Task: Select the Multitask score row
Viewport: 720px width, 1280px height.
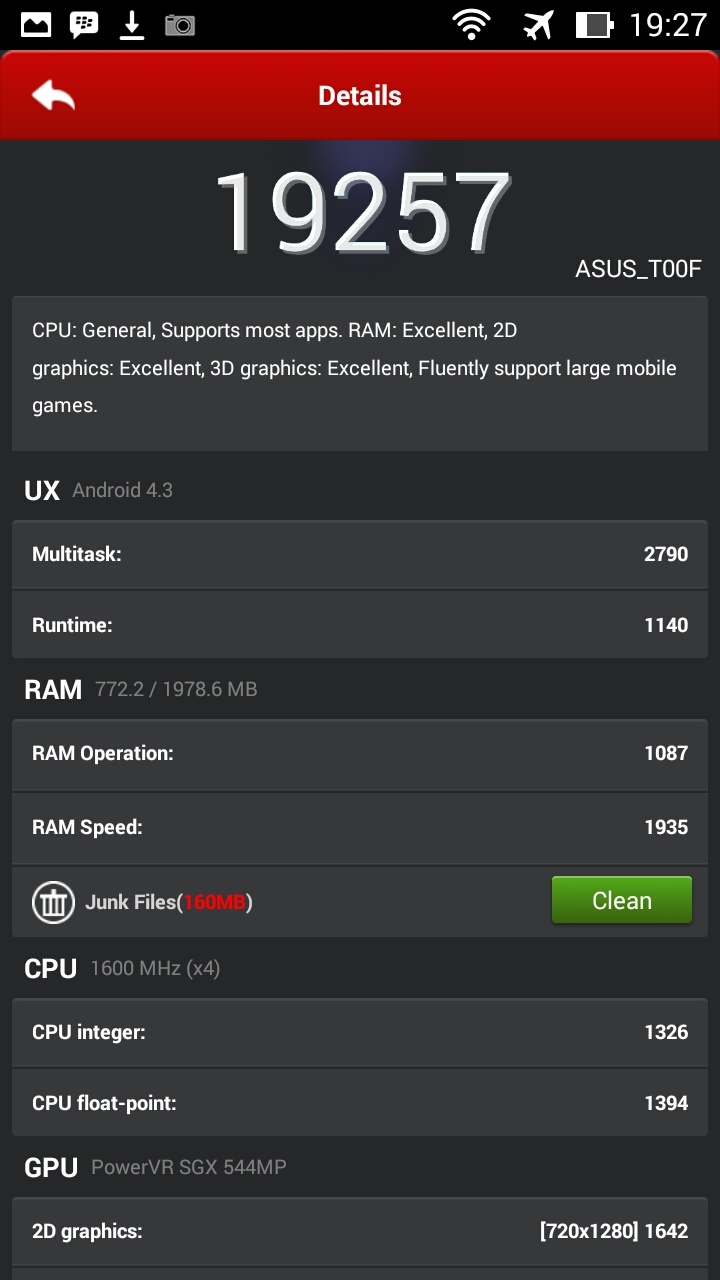Action: tap(360, 554)
